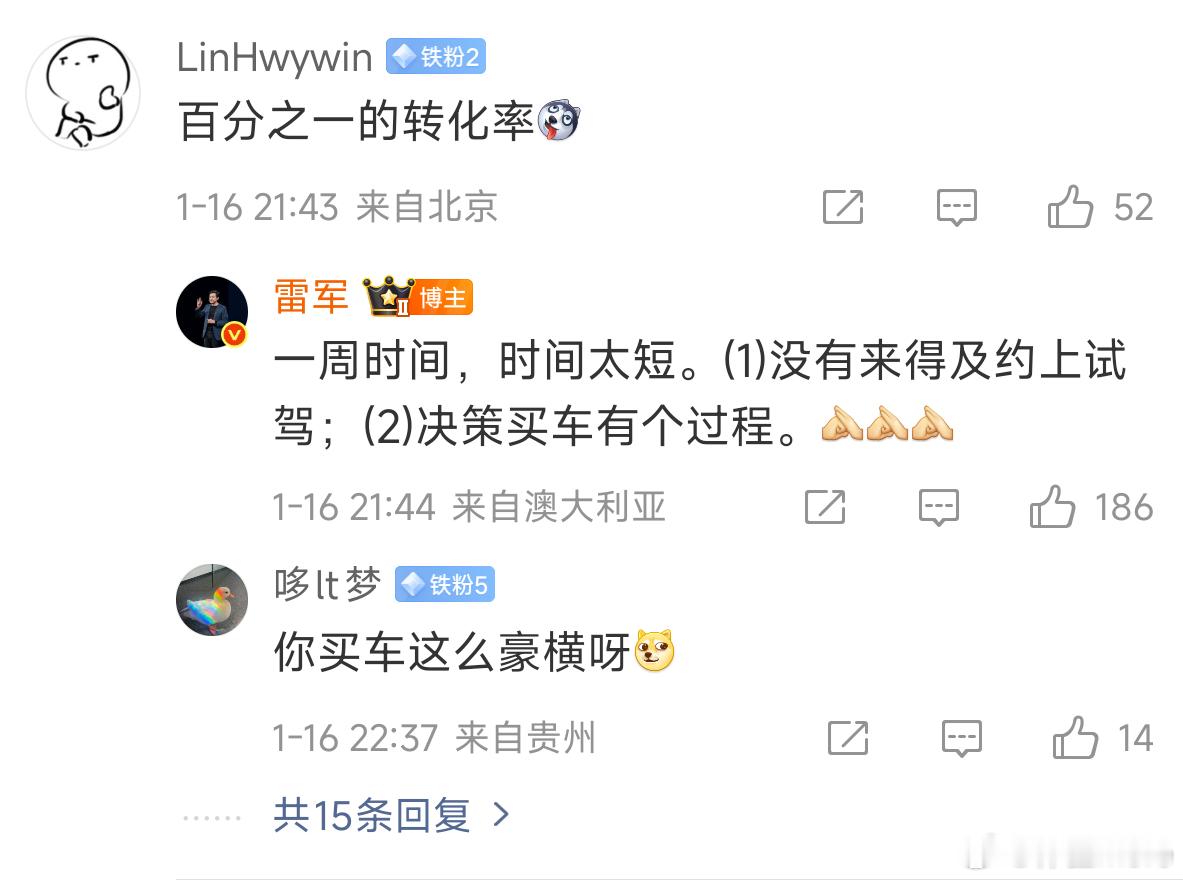Viewport: 1183px width, 881px height.
Task: Repost 雷军's reply using share icon
Action: 825,507
